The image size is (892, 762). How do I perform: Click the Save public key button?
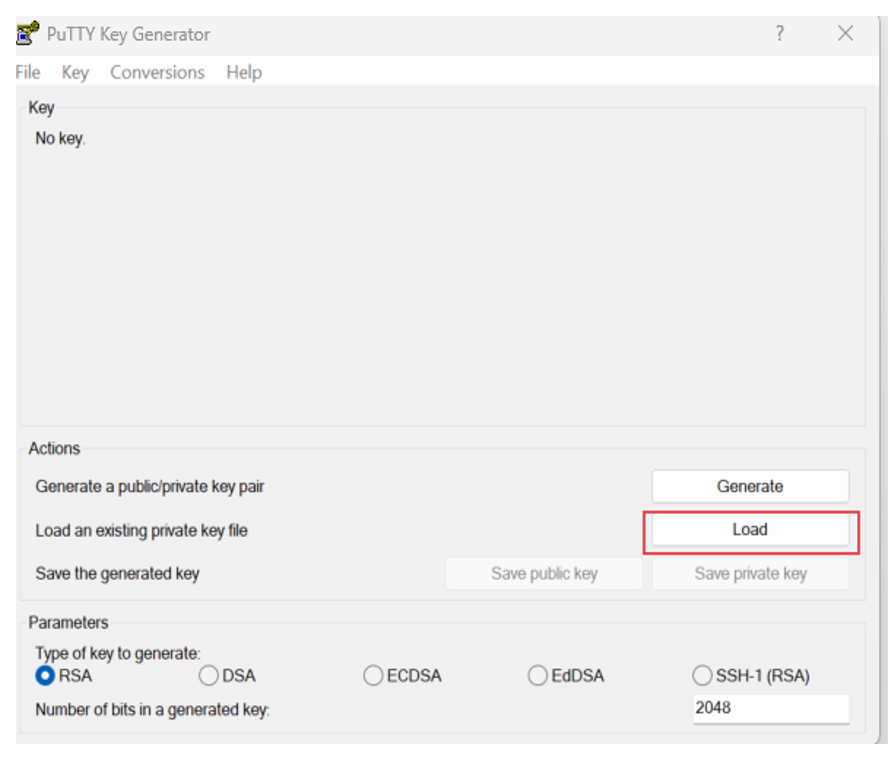click(544, 574)
